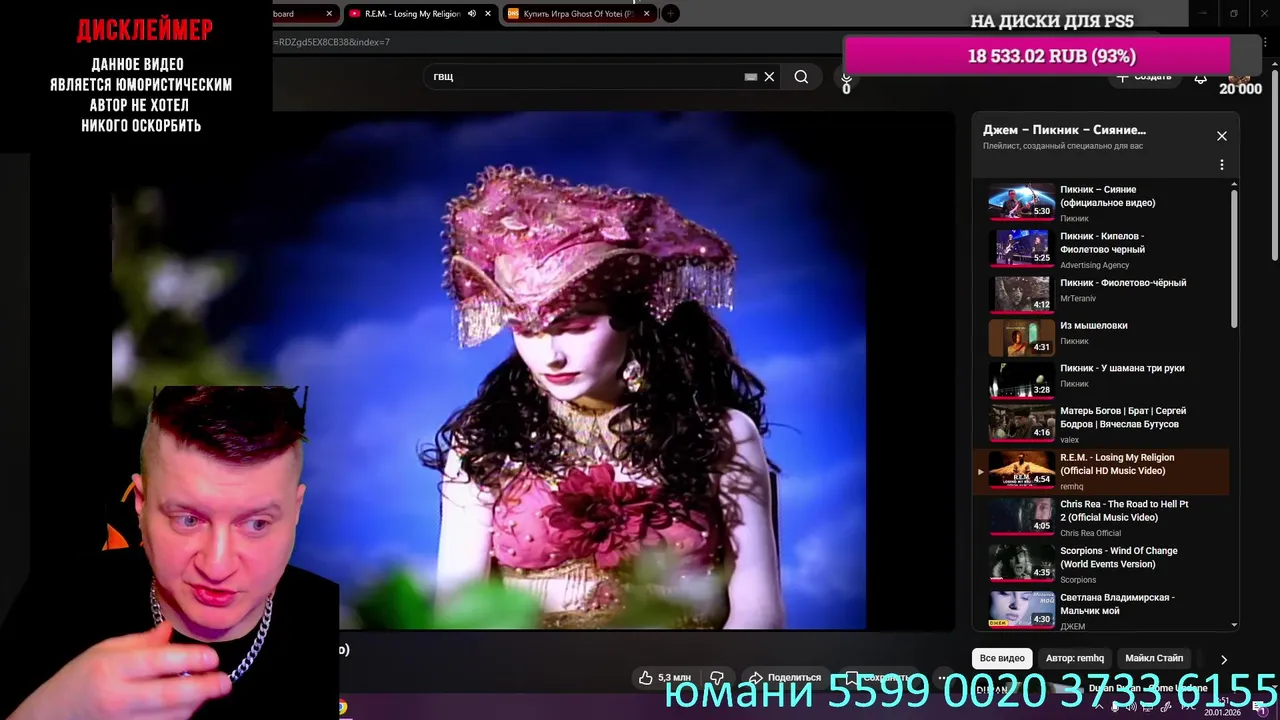Image resolution: width=1280 pixels, height=720 pixels.
Task: Switch to Ghost Of Yotei shop tab
Action: (580, 14)
